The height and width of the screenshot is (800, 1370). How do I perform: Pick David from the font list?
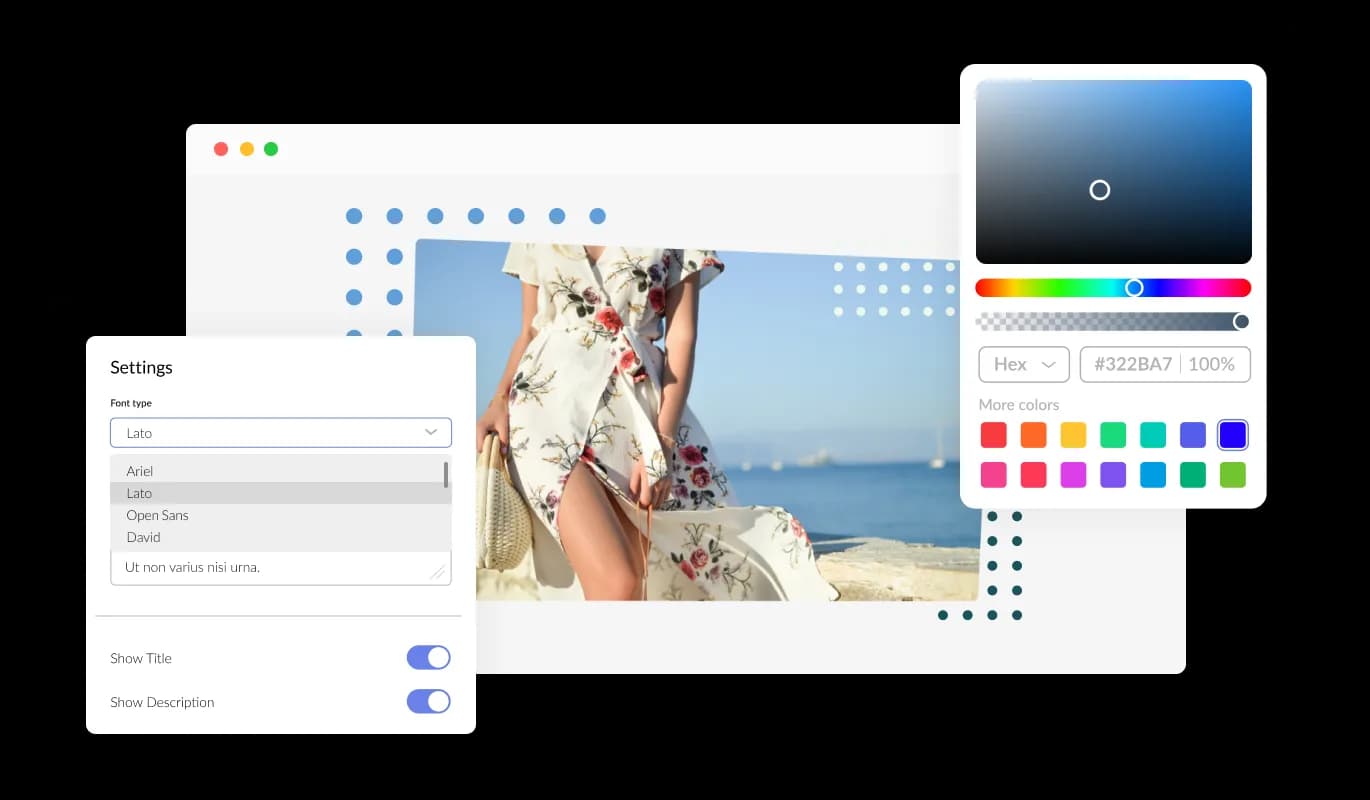pyautogui.click(x=143, y=537)
